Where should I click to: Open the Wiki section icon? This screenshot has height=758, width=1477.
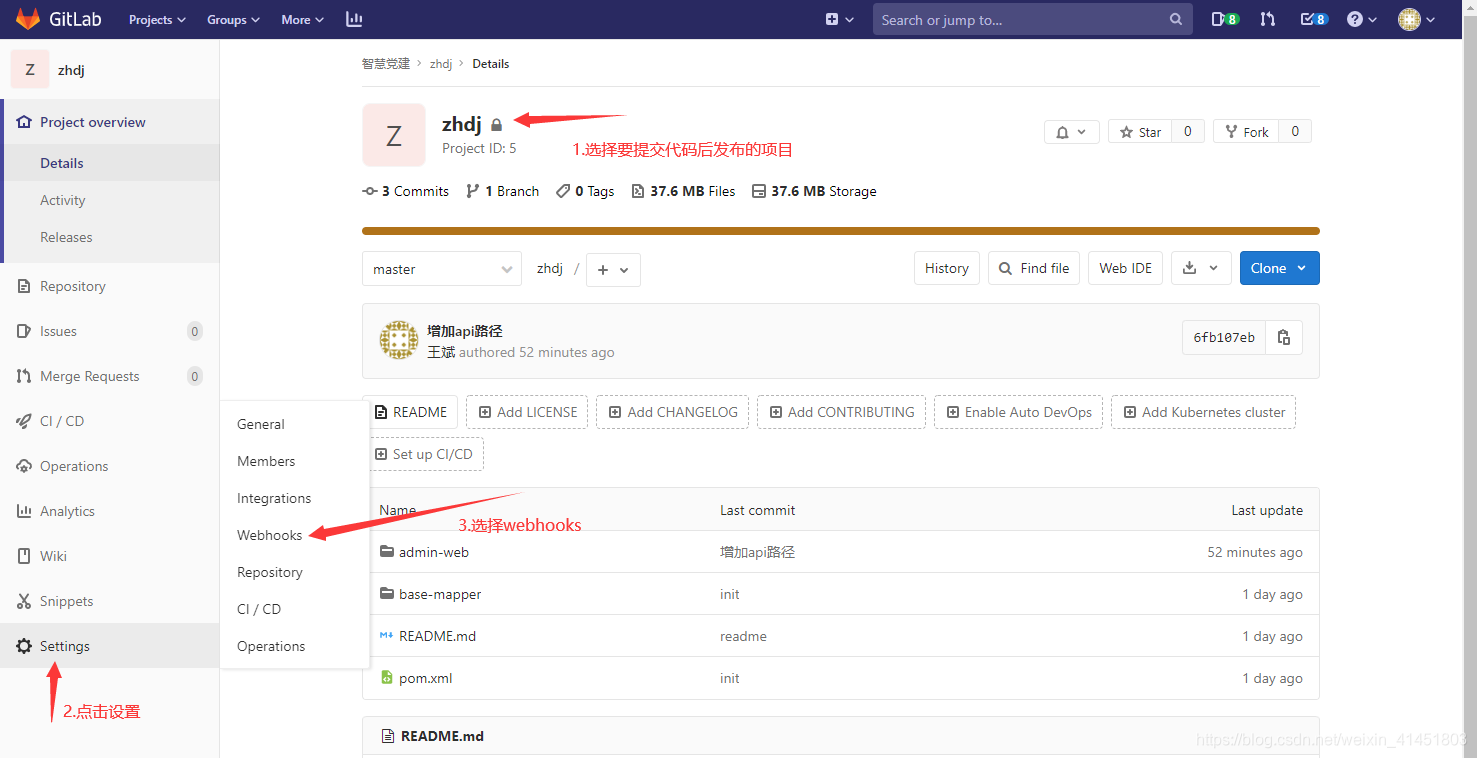coord(24,555)
